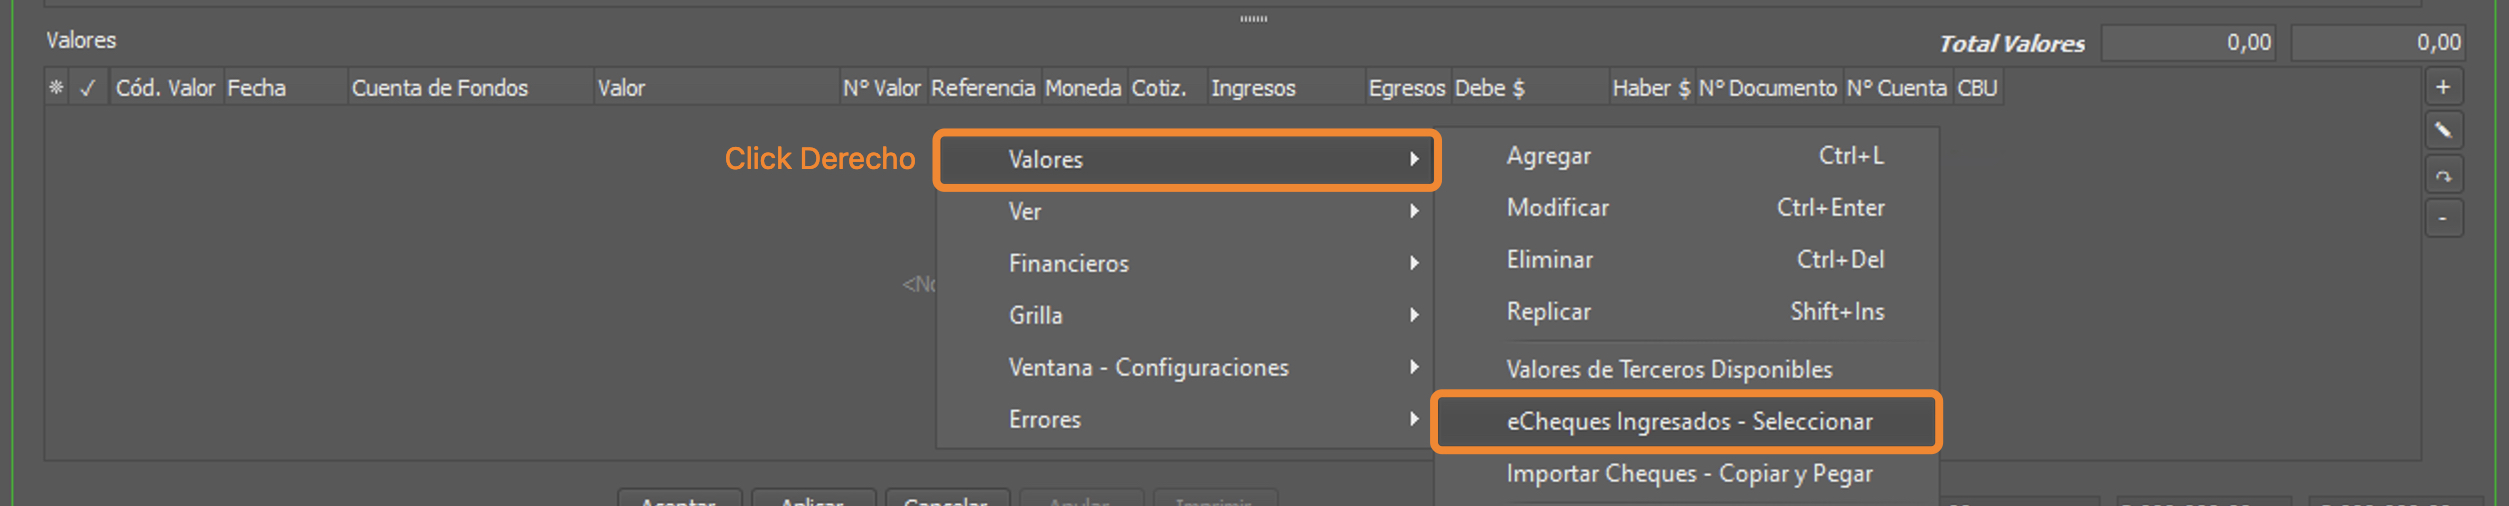
Task: Click the refresh arrow icon beside grid
Action: pyautogui.click(x=2442, y=175)
